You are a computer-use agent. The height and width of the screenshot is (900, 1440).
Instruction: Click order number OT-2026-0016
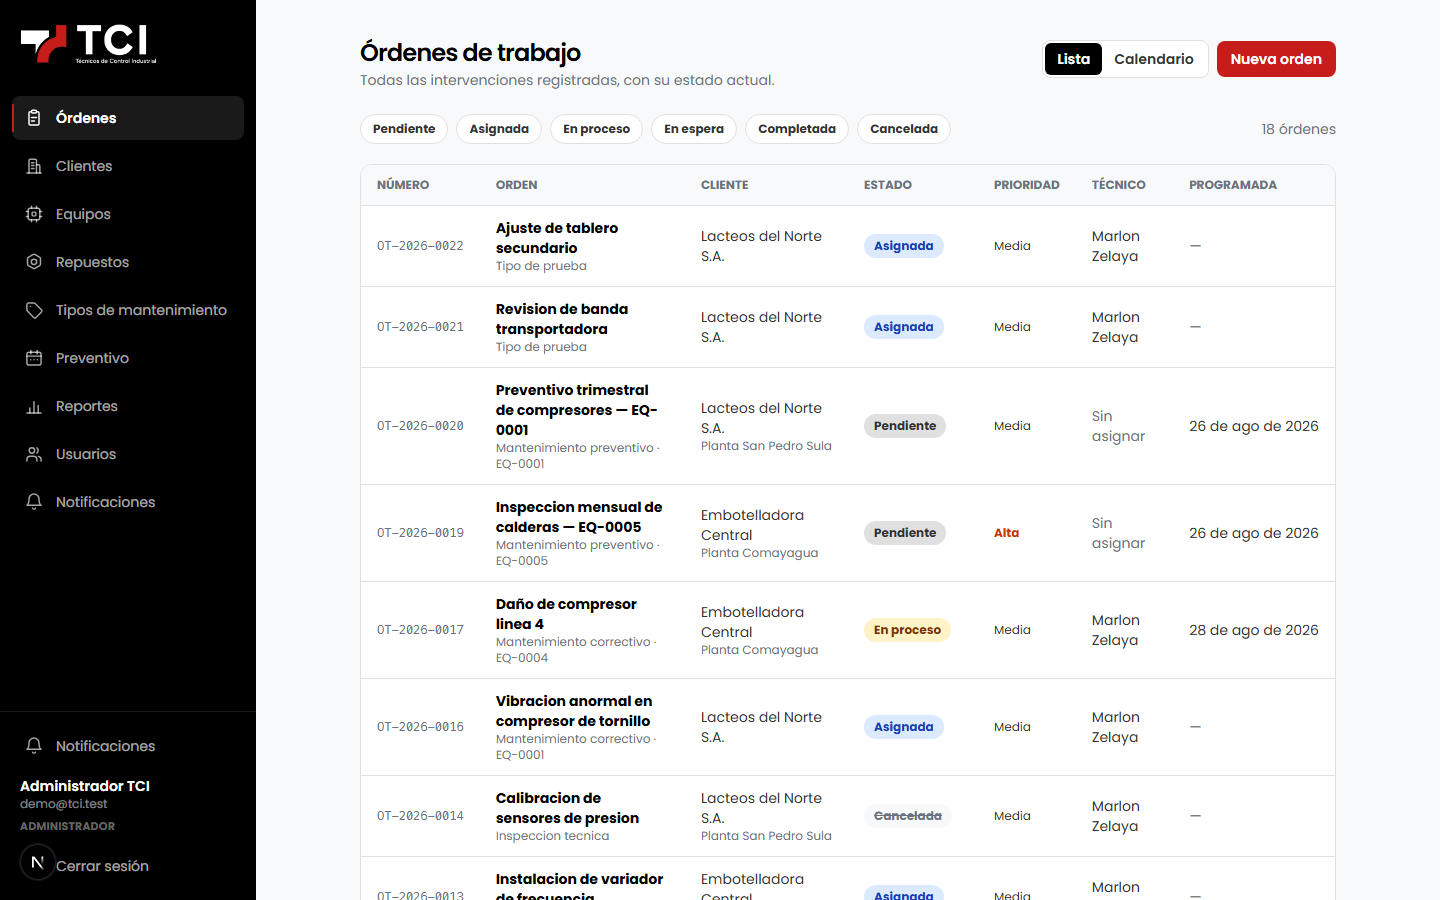420,727
